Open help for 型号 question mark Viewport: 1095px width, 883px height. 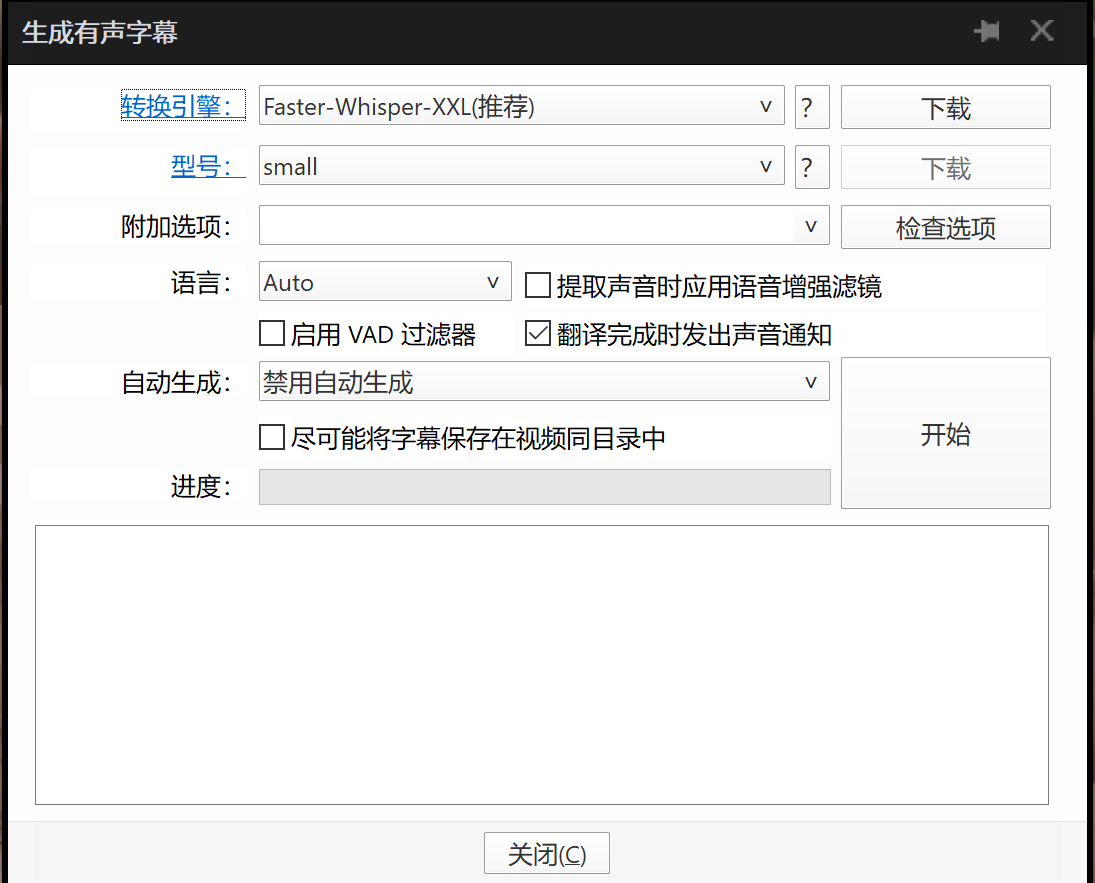pos(812,167)
